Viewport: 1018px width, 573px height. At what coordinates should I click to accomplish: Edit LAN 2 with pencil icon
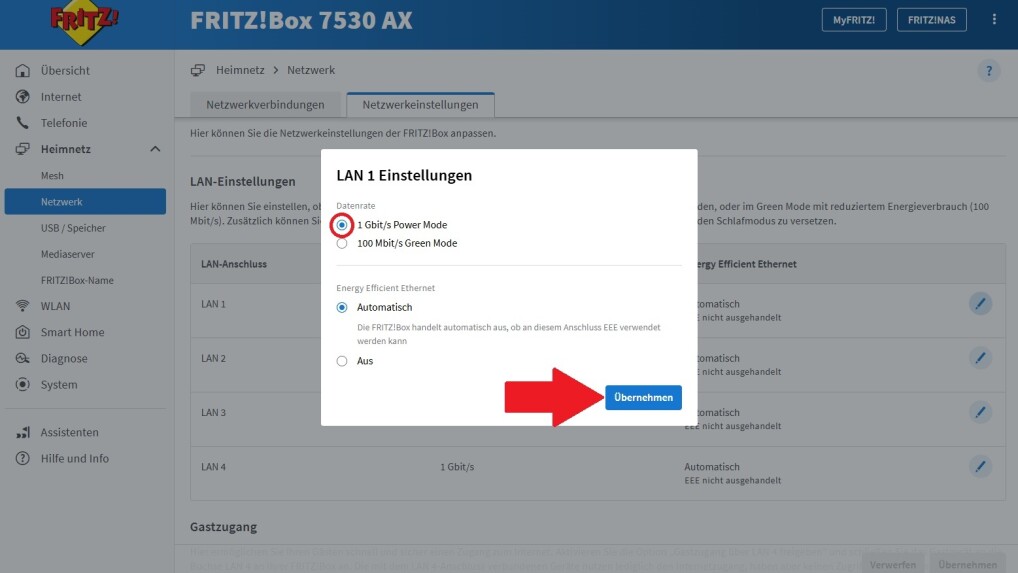click(x=980, y=358)
